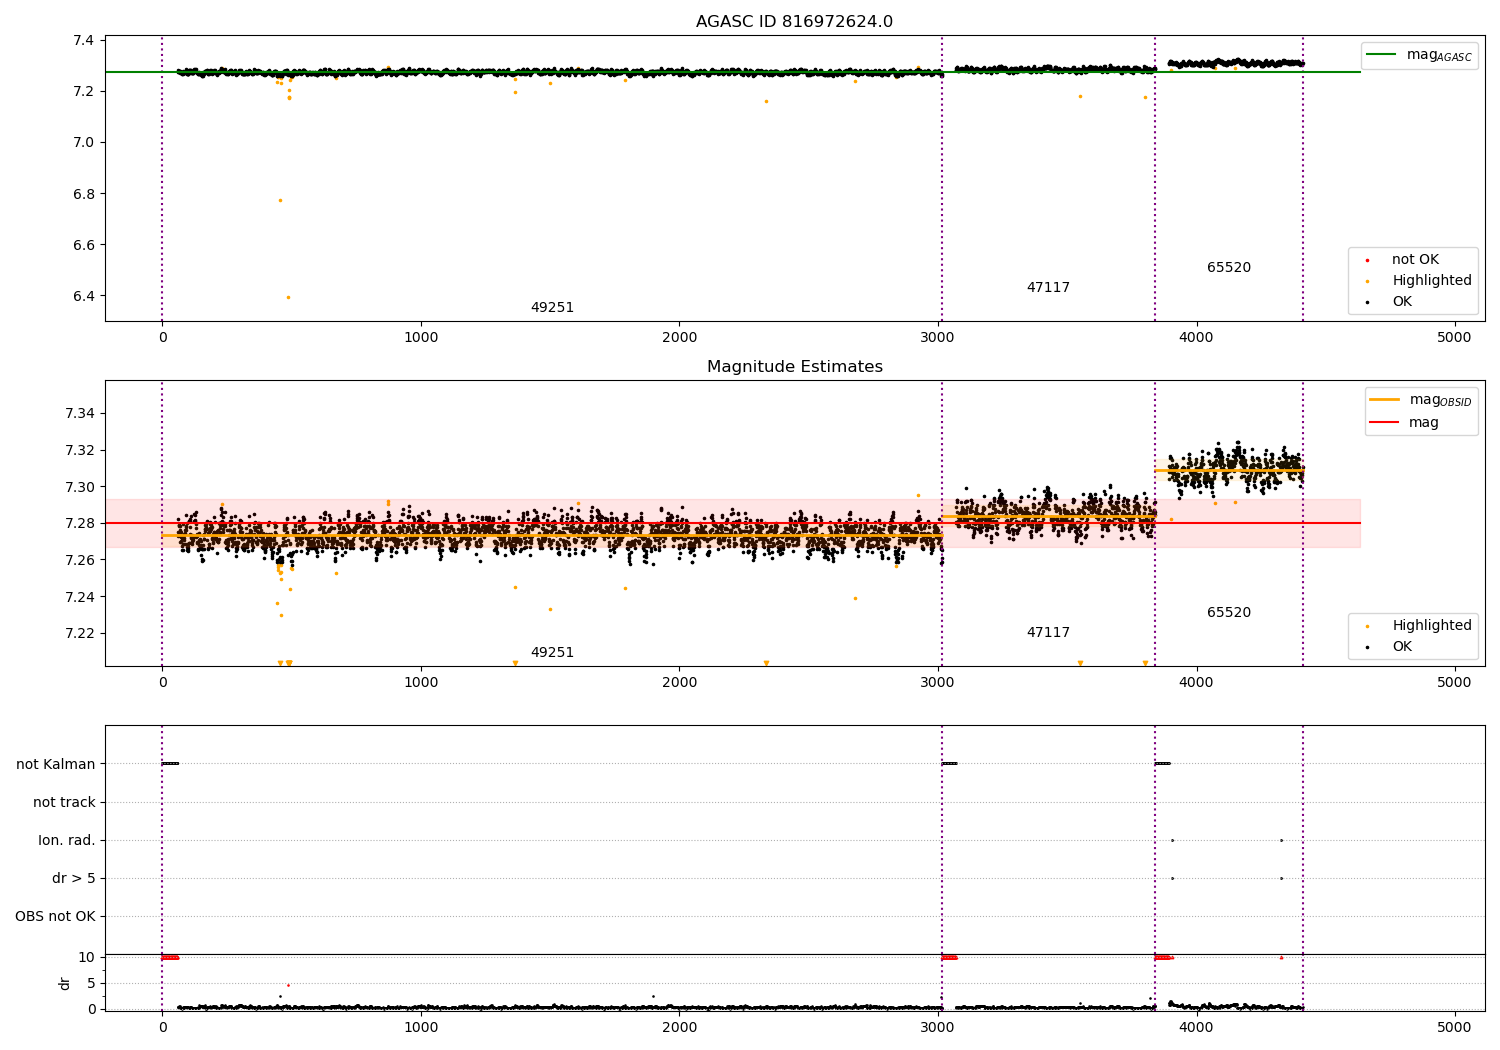Click x-tick 4000 under middle plot
This screenshot has height=1050, width=1500.
click(x=1197, y=683)
